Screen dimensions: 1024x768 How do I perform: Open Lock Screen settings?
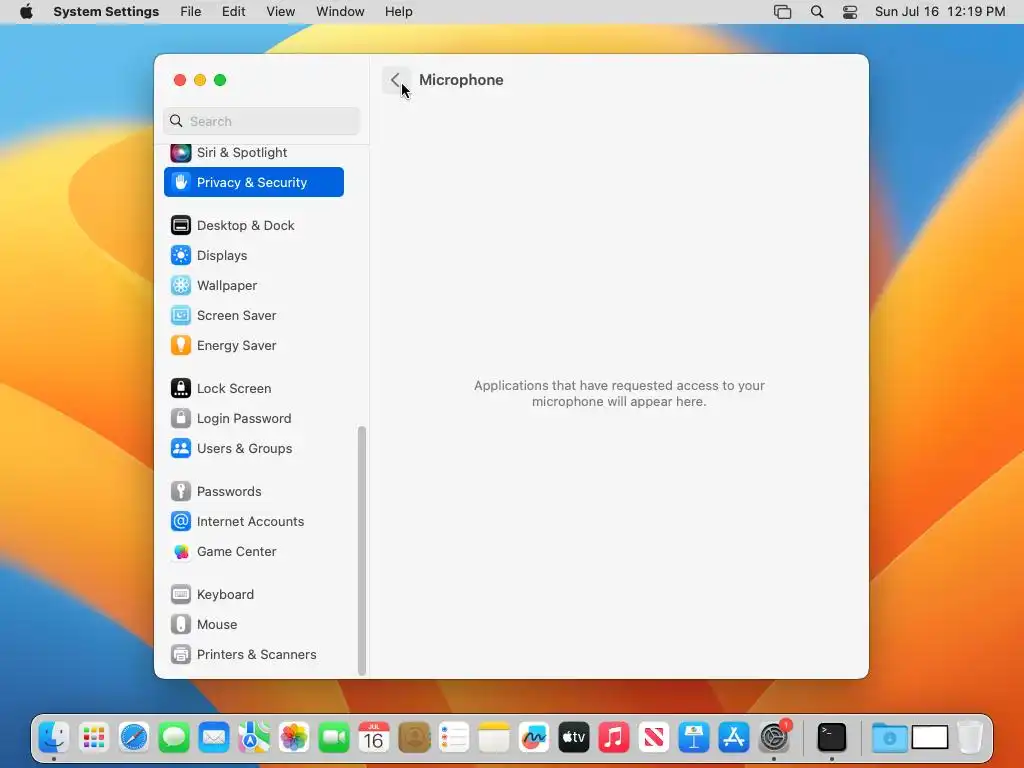pos(254,389)
